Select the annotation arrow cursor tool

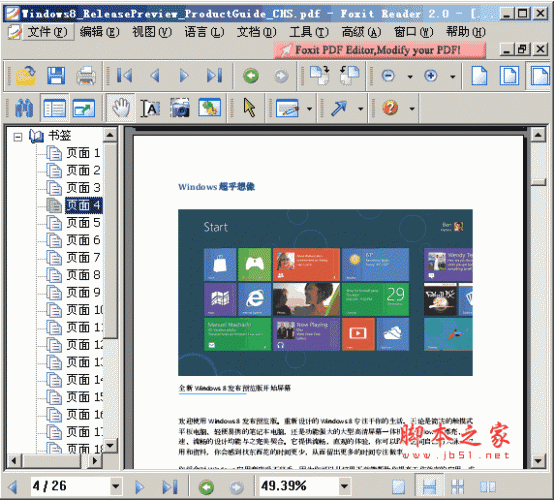click(249, 108)
